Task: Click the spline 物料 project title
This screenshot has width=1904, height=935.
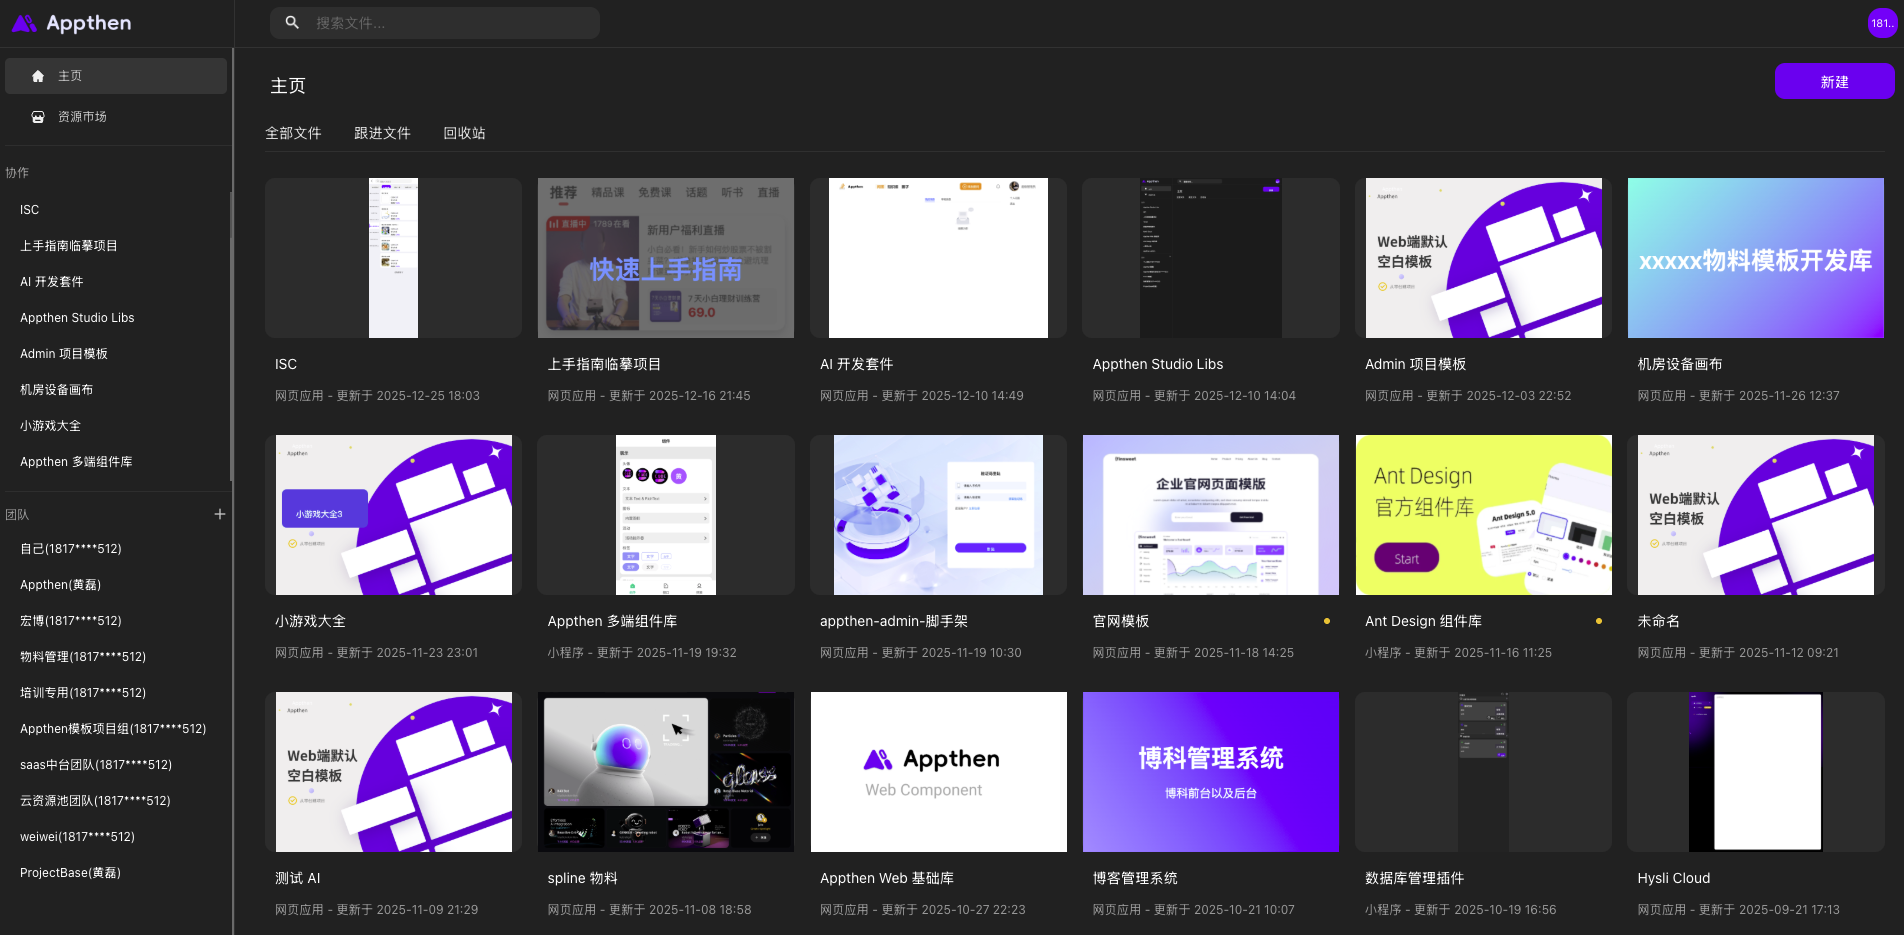Action: [582, 878]
